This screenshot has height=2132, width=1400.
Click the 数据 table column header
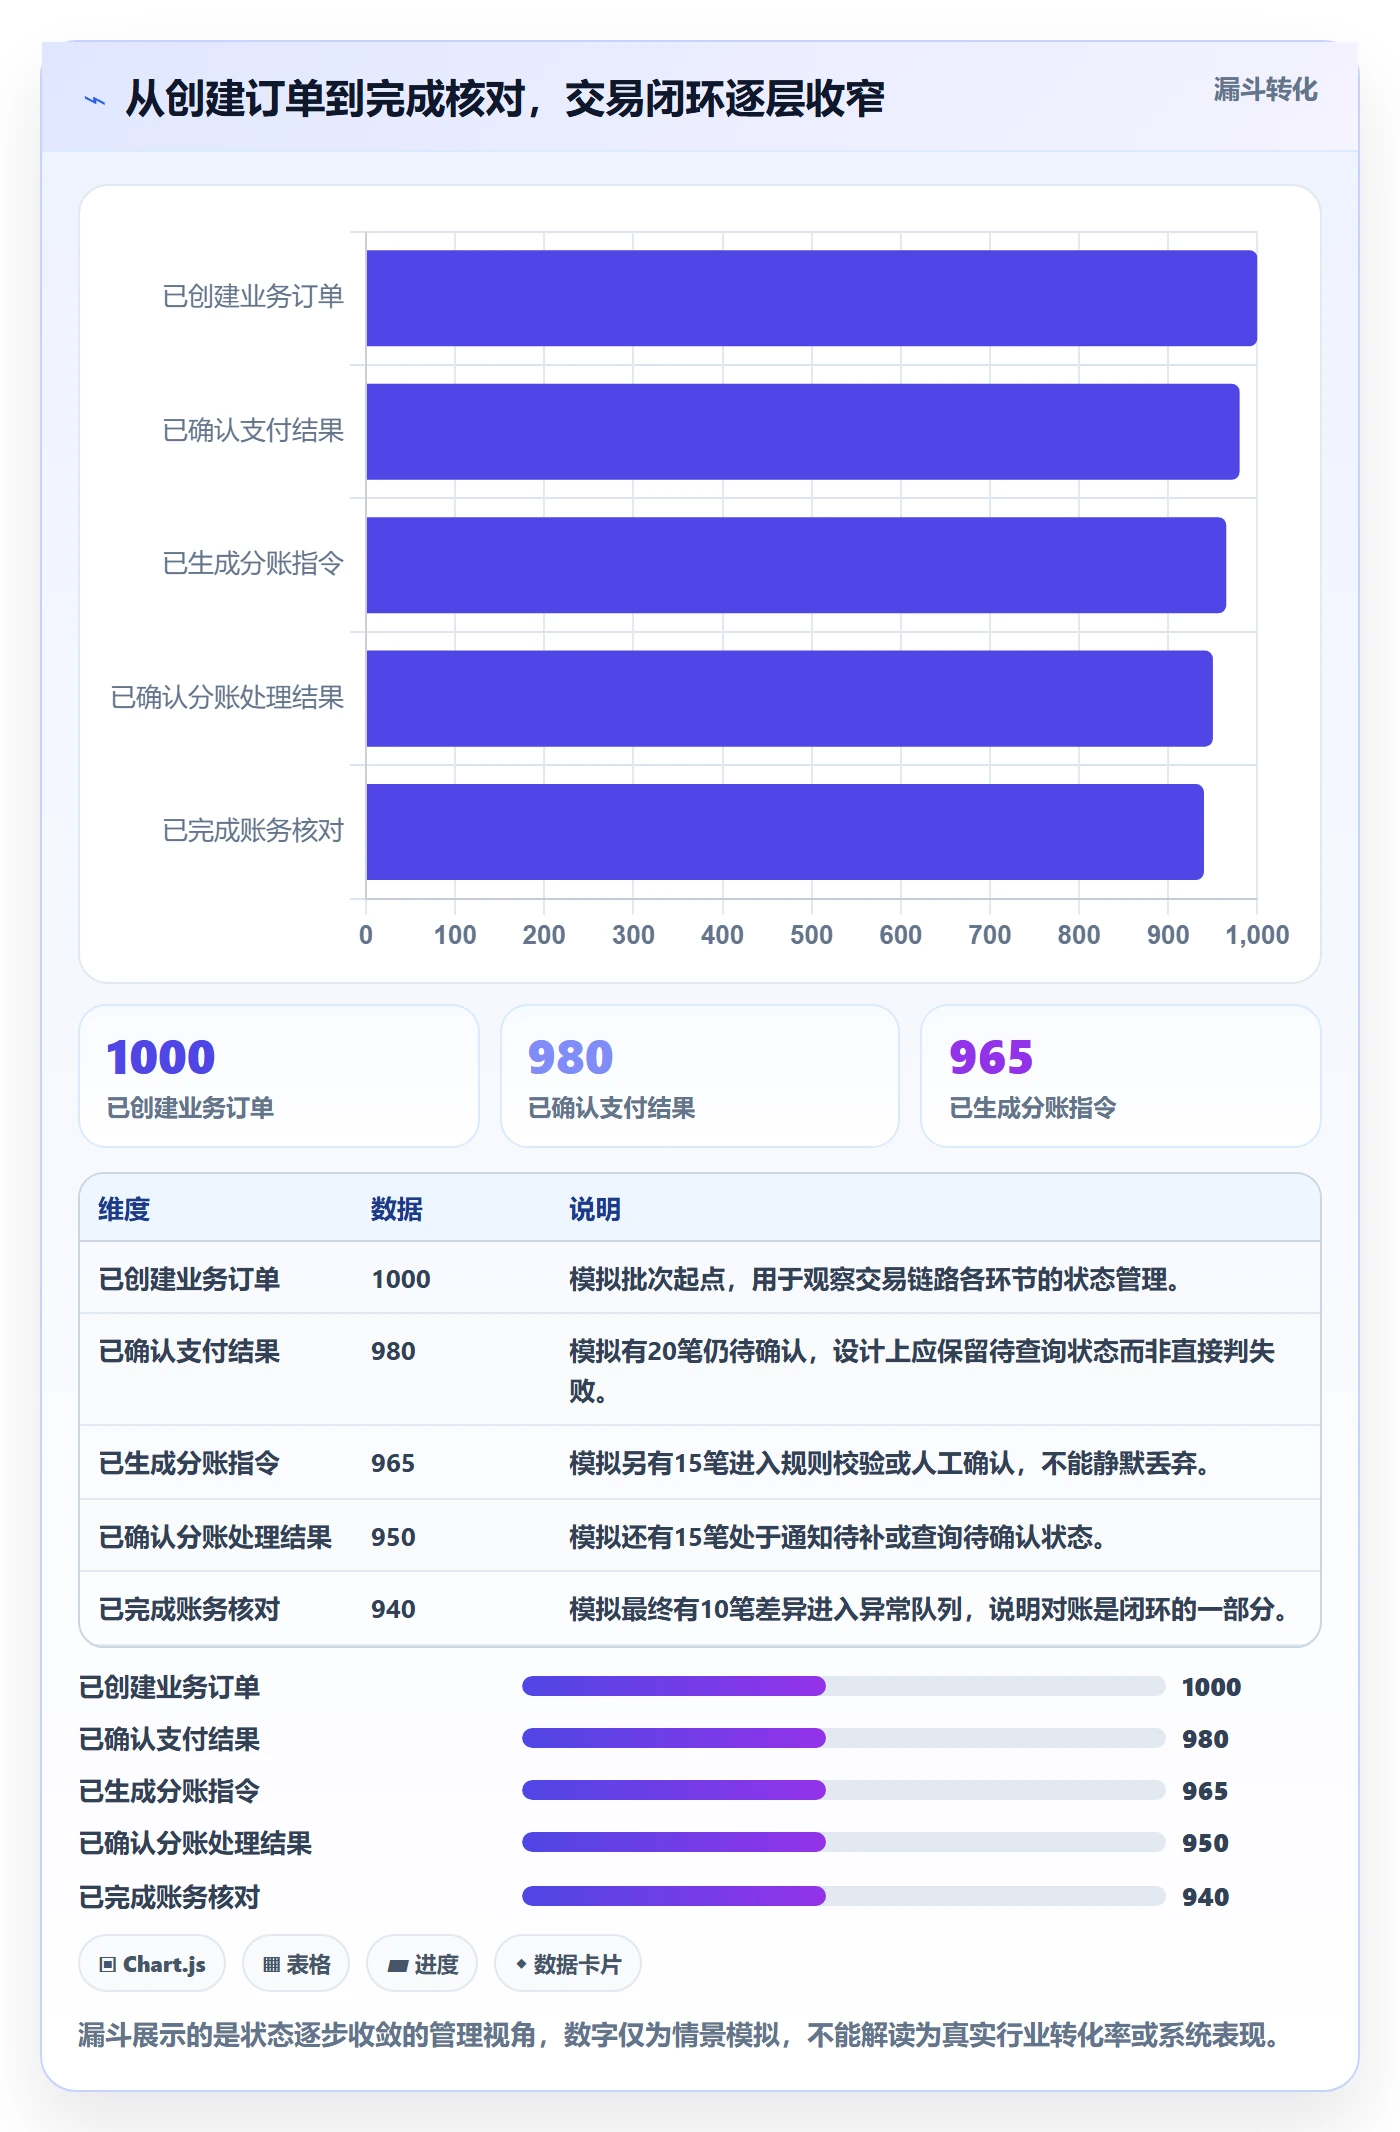397,1209
